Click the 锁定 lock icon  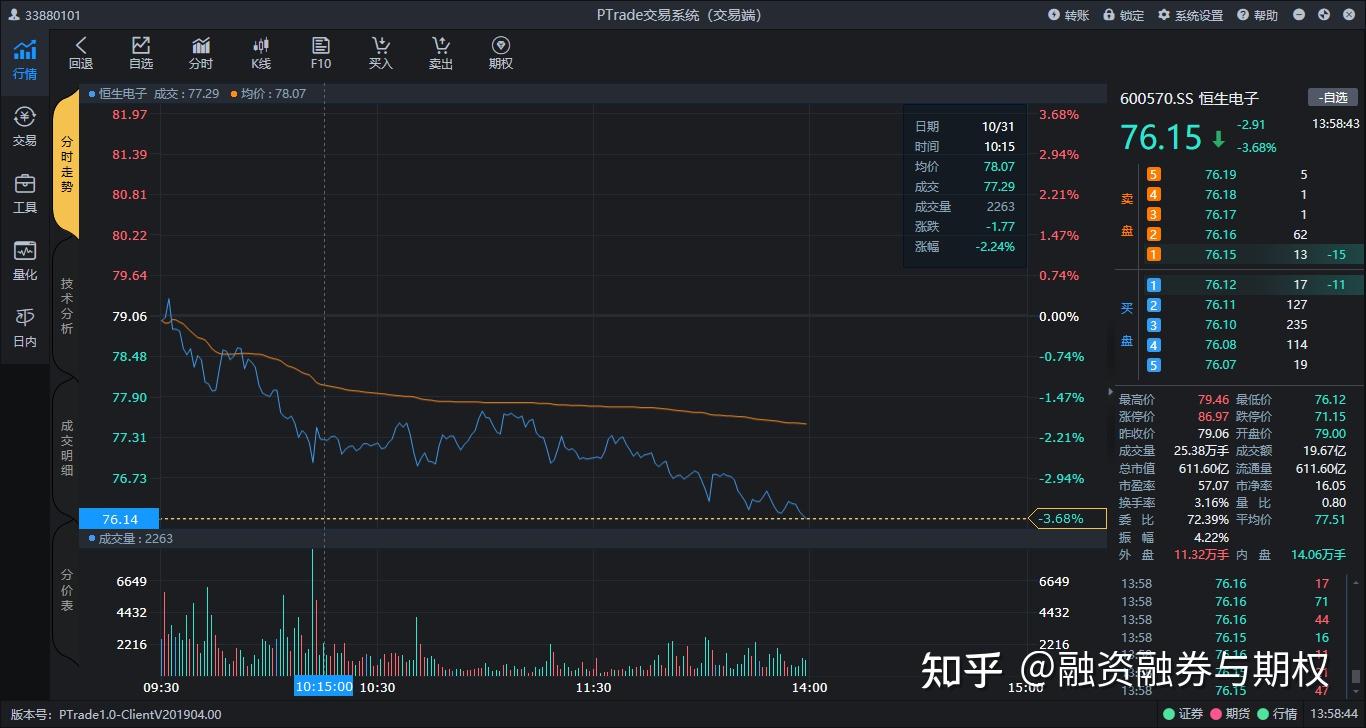pyautogui.click(x=1124, y=15)
